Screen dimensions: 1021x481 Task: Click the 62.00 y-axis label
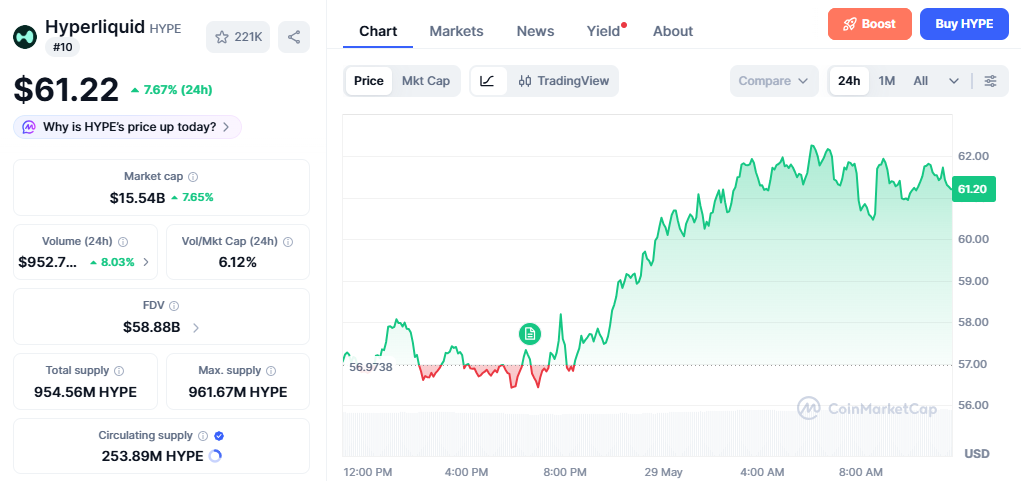pos(973,156)
